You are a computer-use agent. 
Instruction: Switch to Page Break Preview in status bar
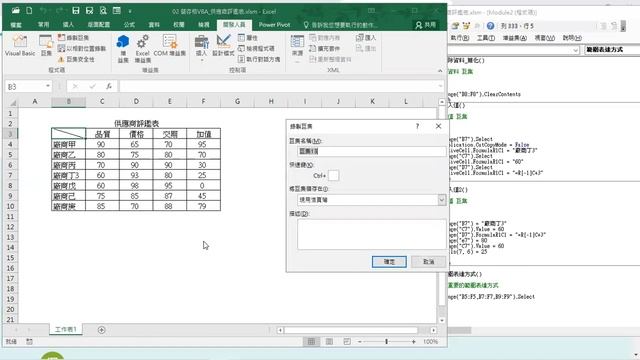pos(347,342)
